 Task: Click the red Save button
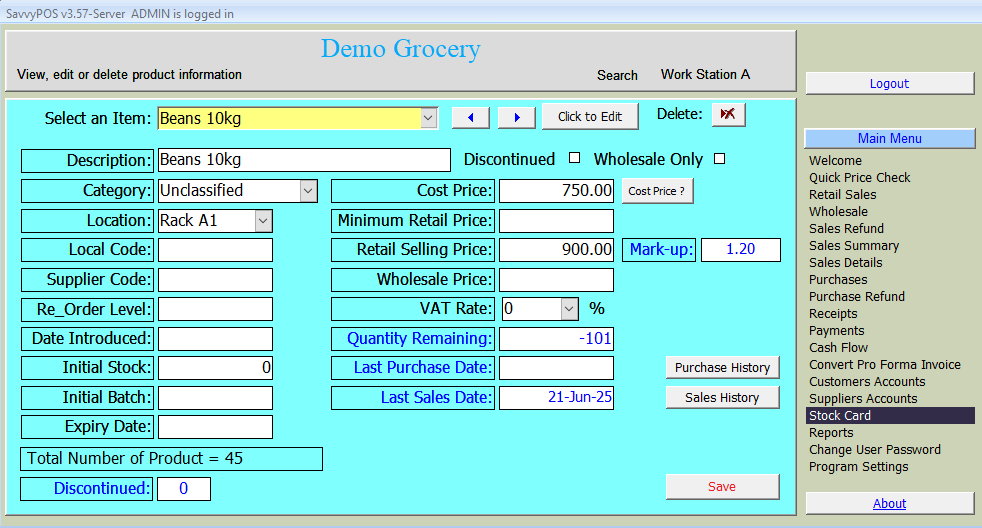(722, 487)
